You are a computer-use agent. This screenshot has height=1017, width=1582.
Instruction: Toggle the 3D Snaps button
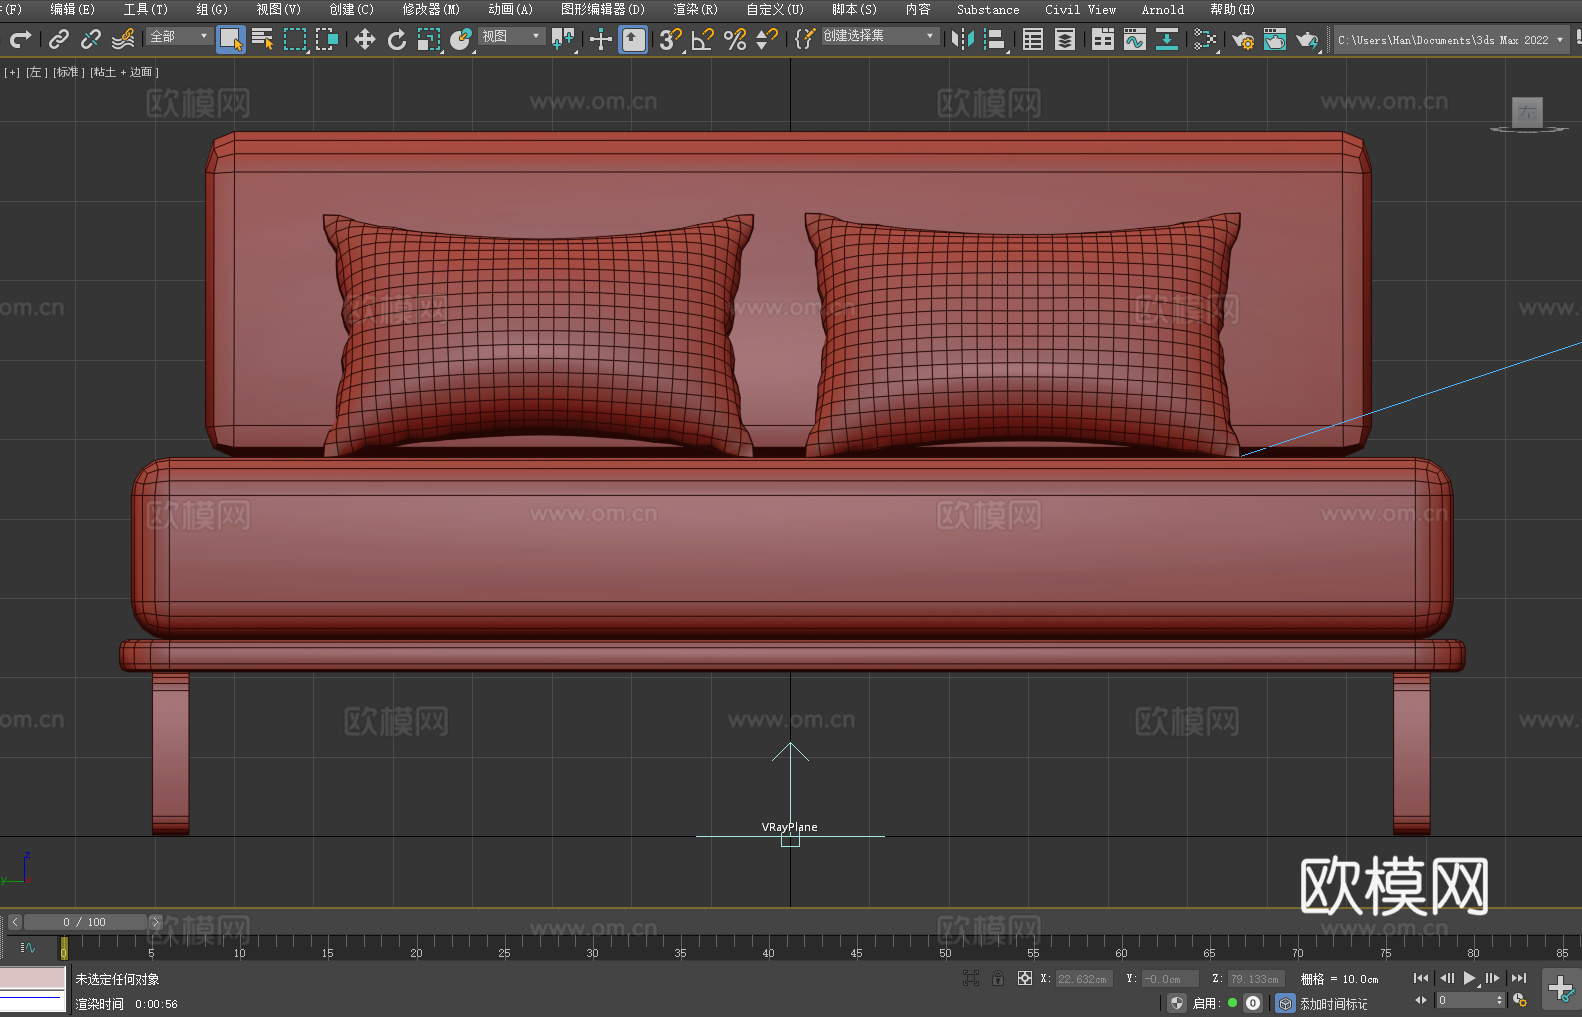point(669,39)
